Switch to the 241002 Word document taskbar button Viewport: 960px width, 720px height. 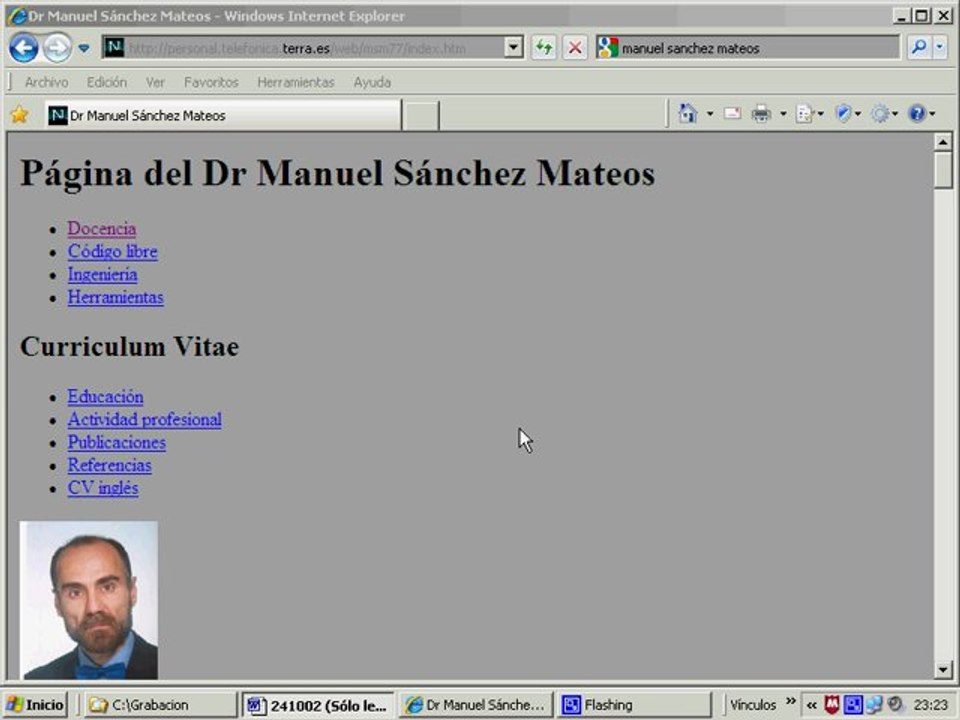318,705
